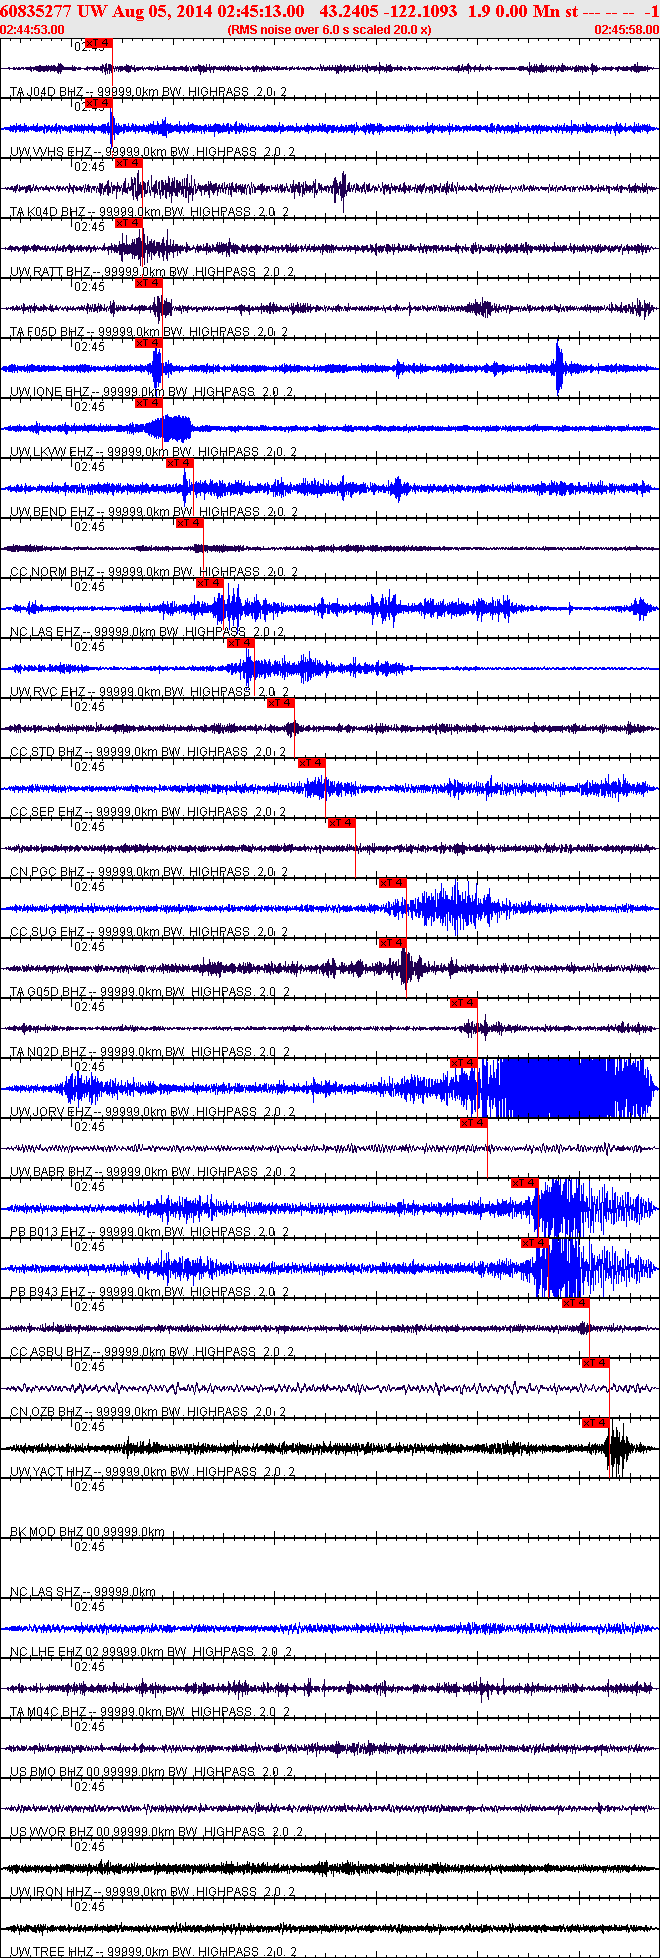Click the red pick marker on TA J04D trace
The width and height of the screenshot is (660, 1958).
point(99,43)
